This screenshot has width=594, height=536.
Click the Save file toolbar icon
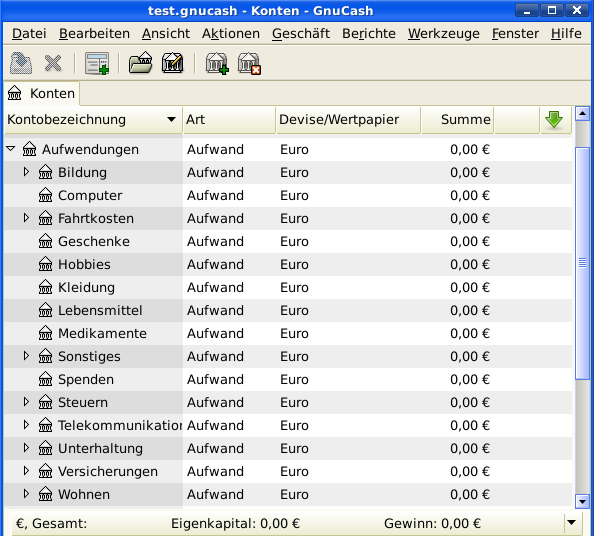[x=21, y=63]
